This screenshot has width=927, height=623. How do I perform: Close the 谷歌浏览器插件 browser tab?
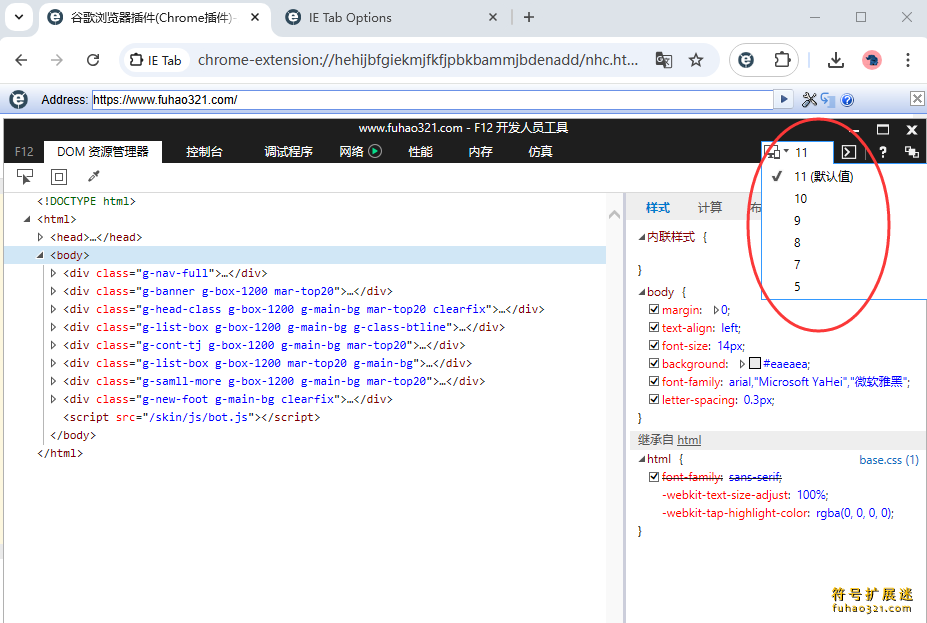[x=255, y=18]
